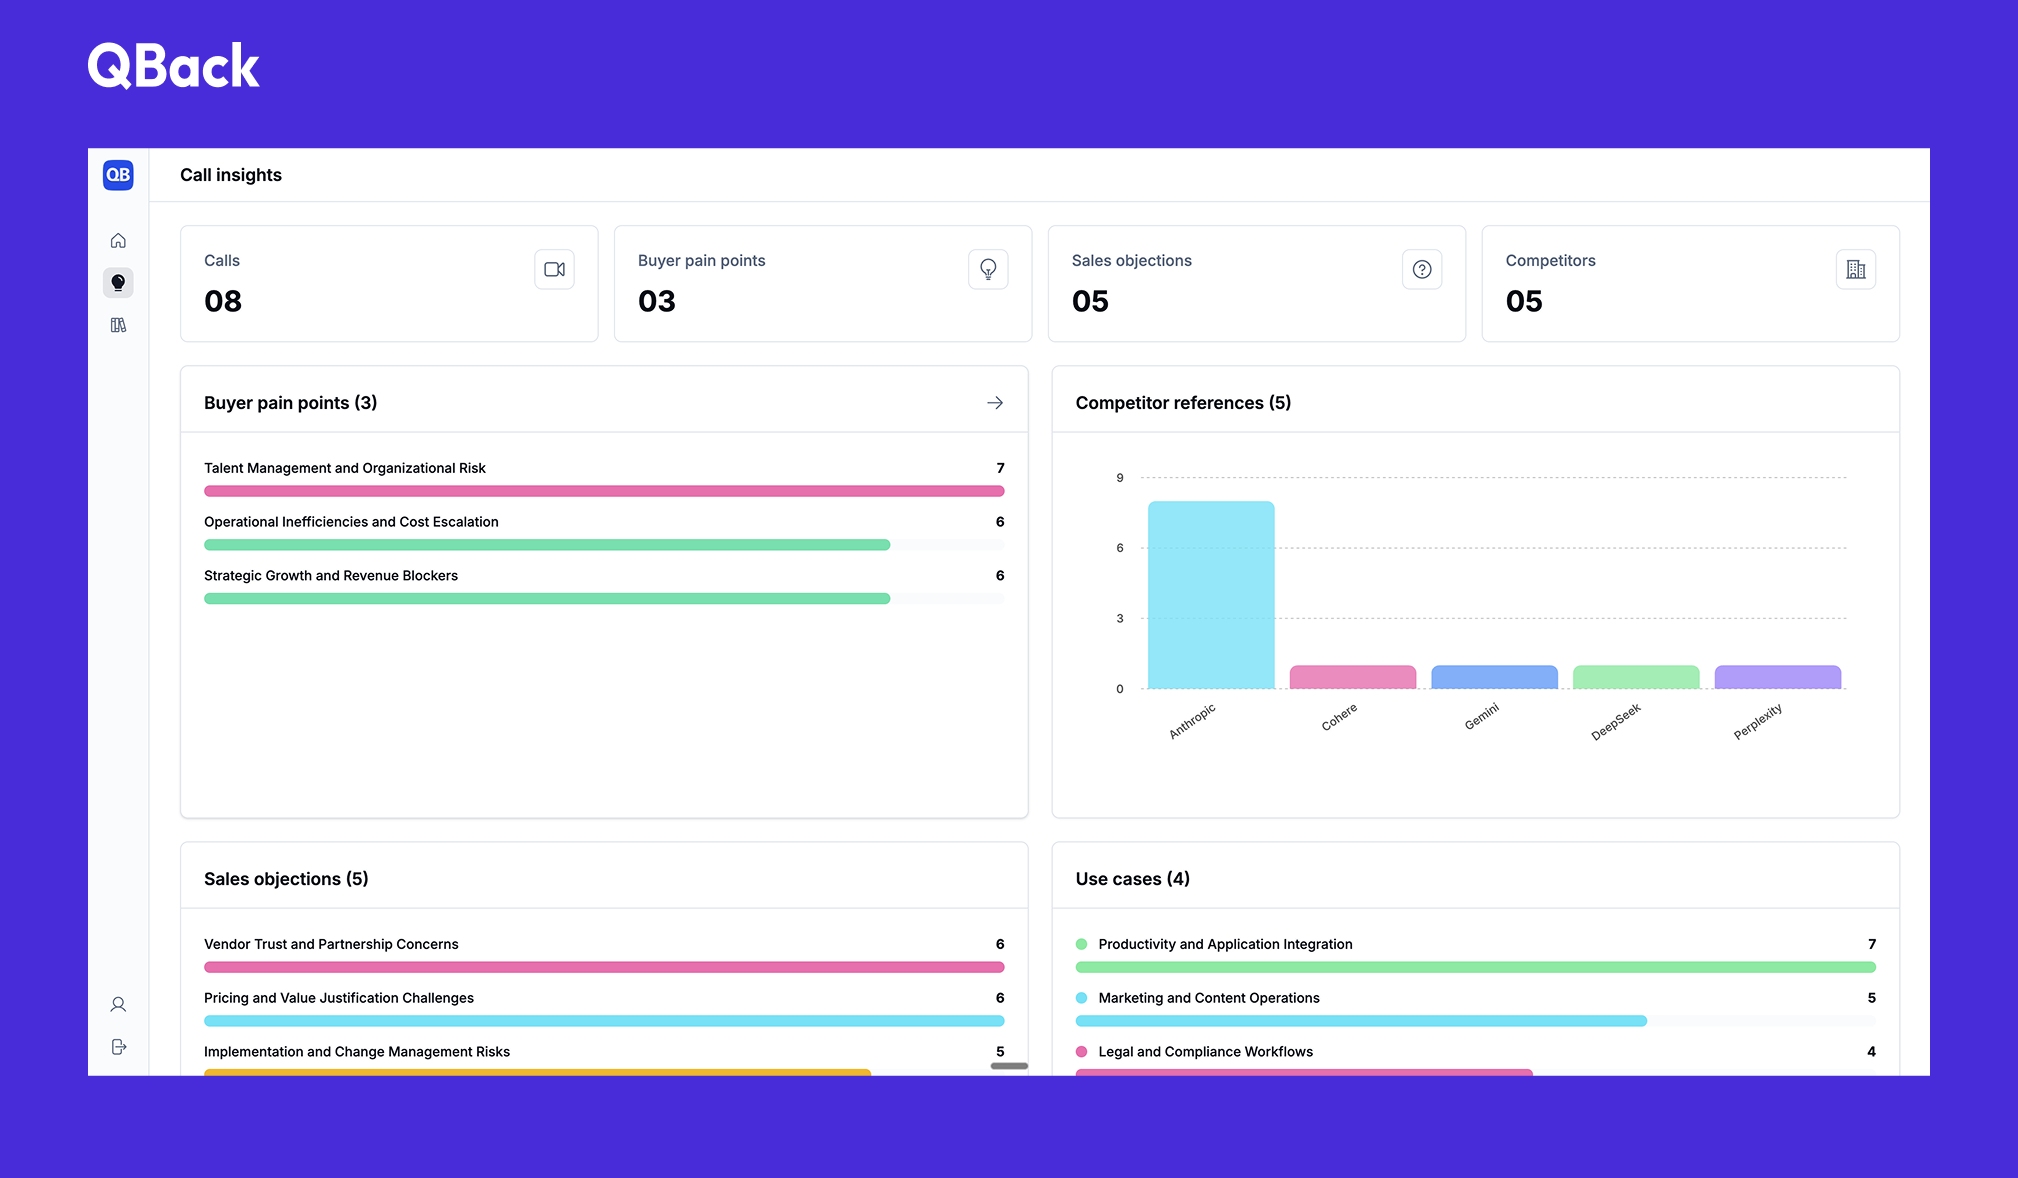The height and width of the screenshot is (1178, 2018).
Task: Click the video camera icon in Calls card
Action: (x=554, y=269)
